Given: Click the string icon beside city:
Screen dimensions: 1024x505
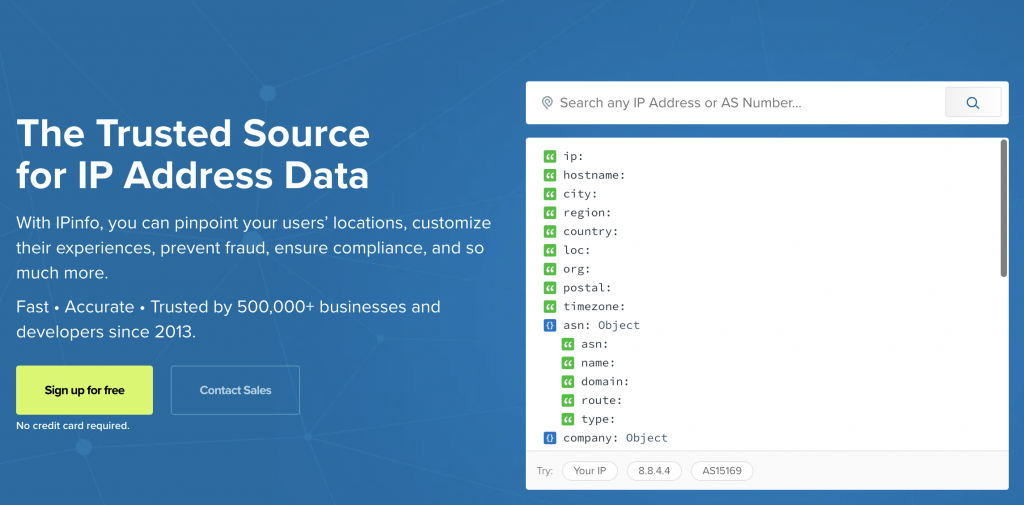Looking at the screenshot, I should (549, 194).
